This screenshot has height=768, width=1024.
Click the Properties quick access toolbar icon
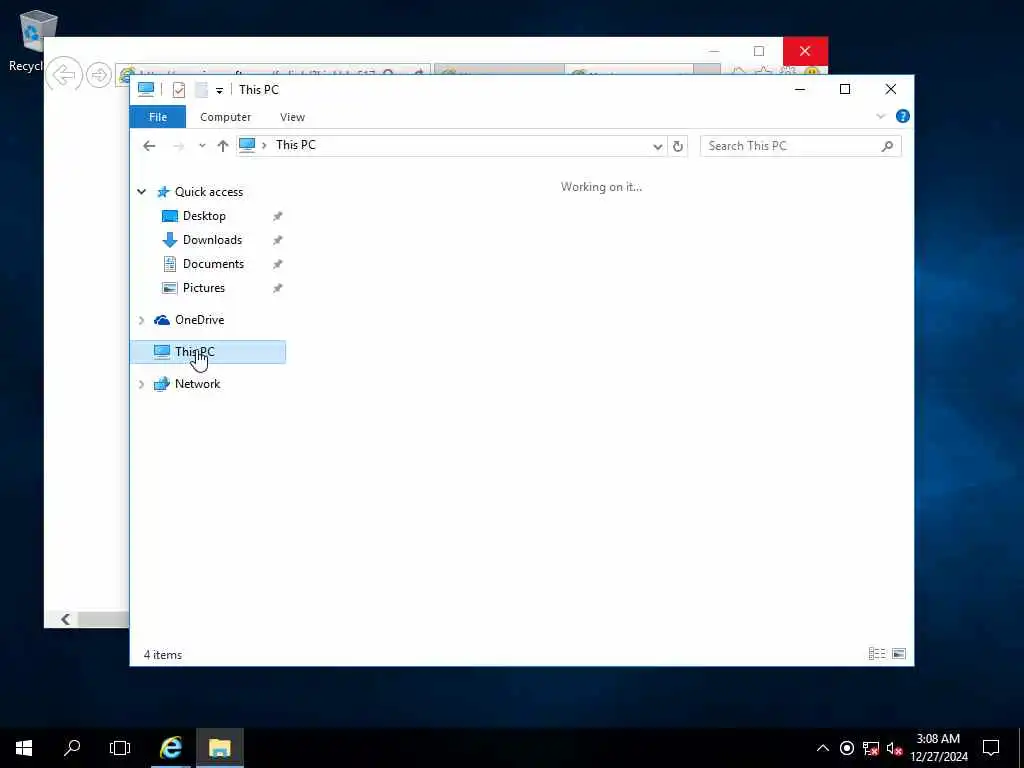178,90
